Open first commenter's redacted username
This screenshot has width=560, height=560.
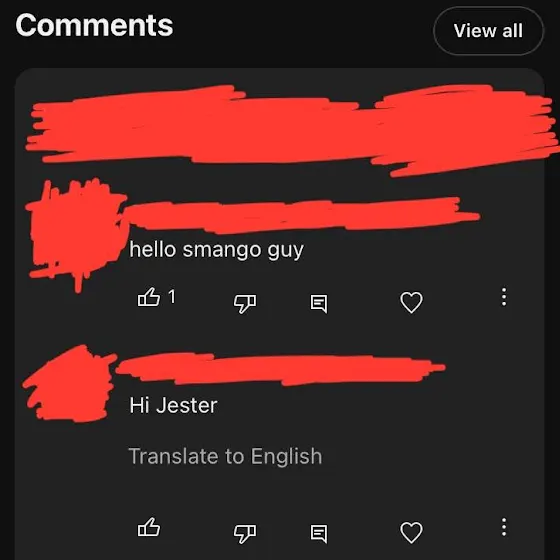pos(300,215)
